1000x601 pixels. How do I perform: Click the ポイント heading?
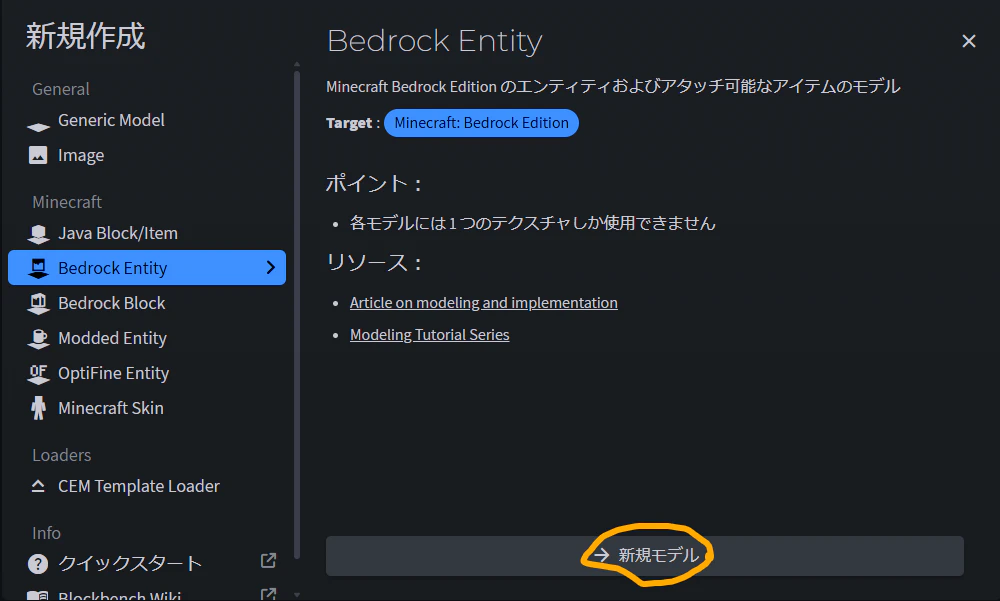click(374, 184)
